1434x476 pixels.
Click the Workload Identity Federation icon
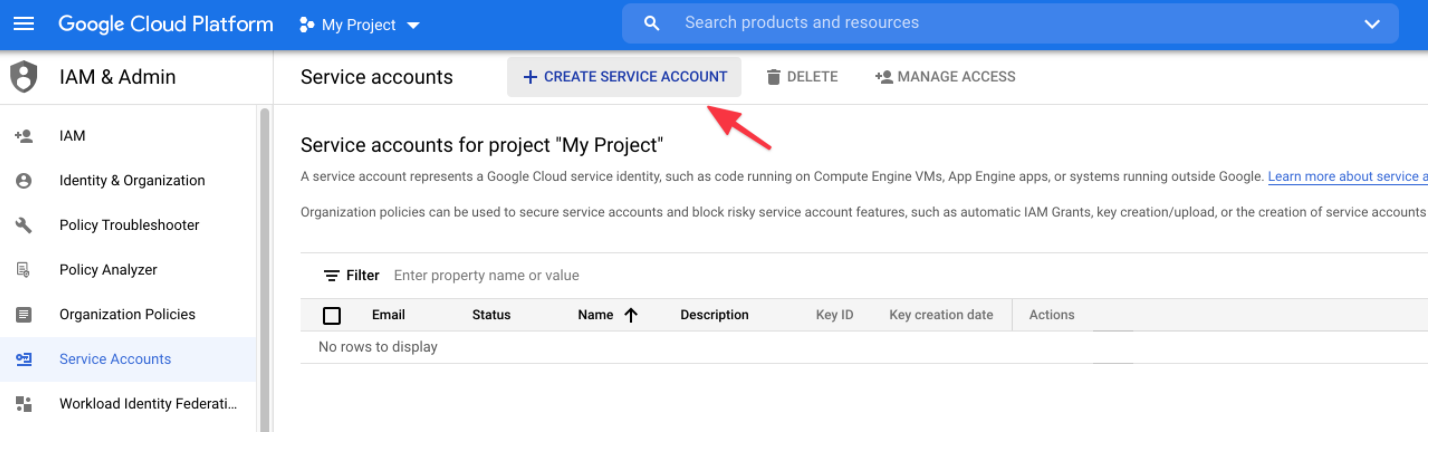click(24, 404)
